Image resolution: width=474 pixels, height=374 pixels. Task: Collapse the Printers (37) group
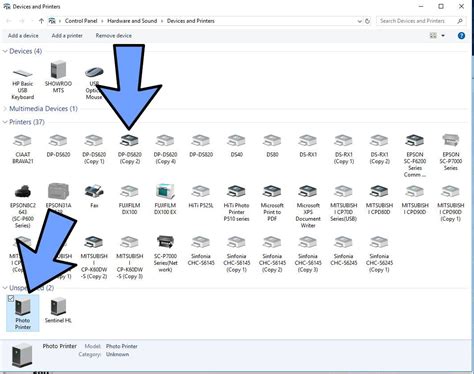(x=5, y=122)
